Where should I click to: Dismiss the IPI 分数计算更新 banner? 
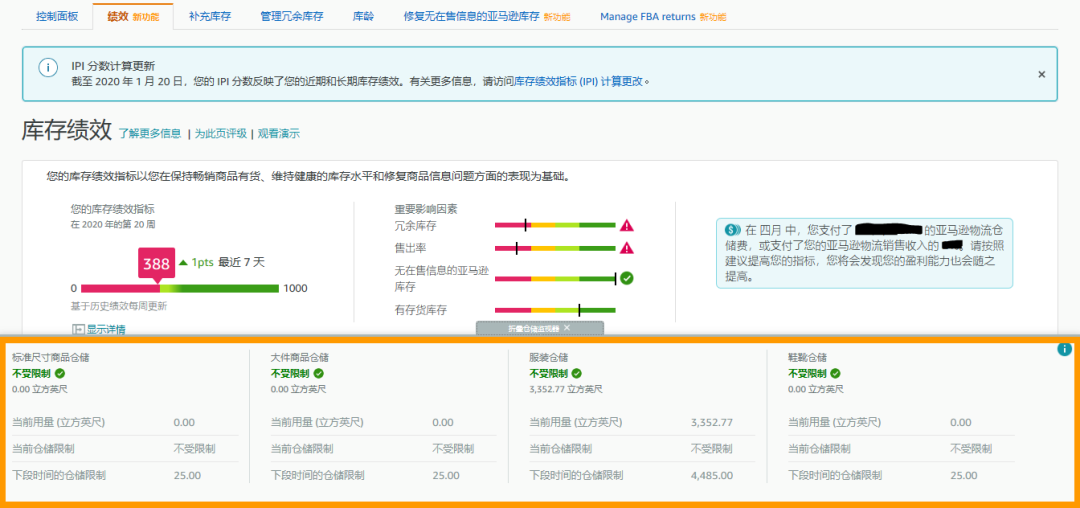(1041, 74)
